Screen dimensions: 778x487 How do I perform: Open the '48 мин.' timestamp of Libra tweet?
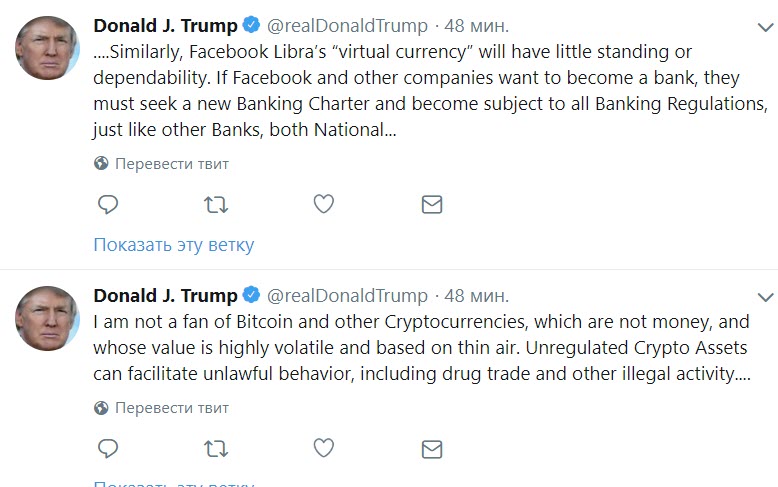point(476,26)
